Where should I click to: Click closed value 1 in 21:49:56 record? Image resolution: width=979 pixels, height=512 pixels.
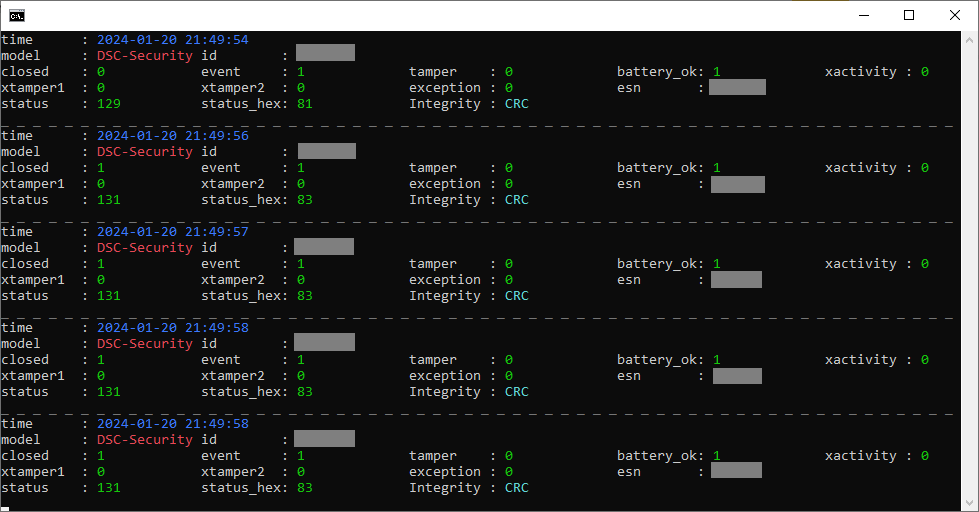tap(101, 169)
